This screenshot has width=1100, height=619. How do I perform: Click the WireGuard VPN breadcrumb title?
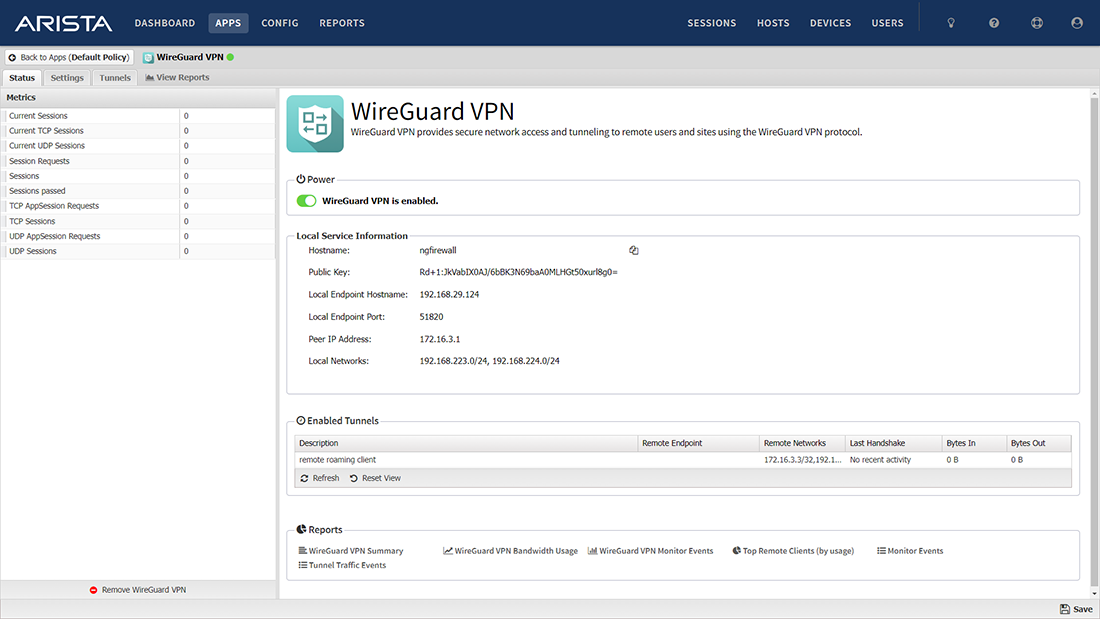190,58
